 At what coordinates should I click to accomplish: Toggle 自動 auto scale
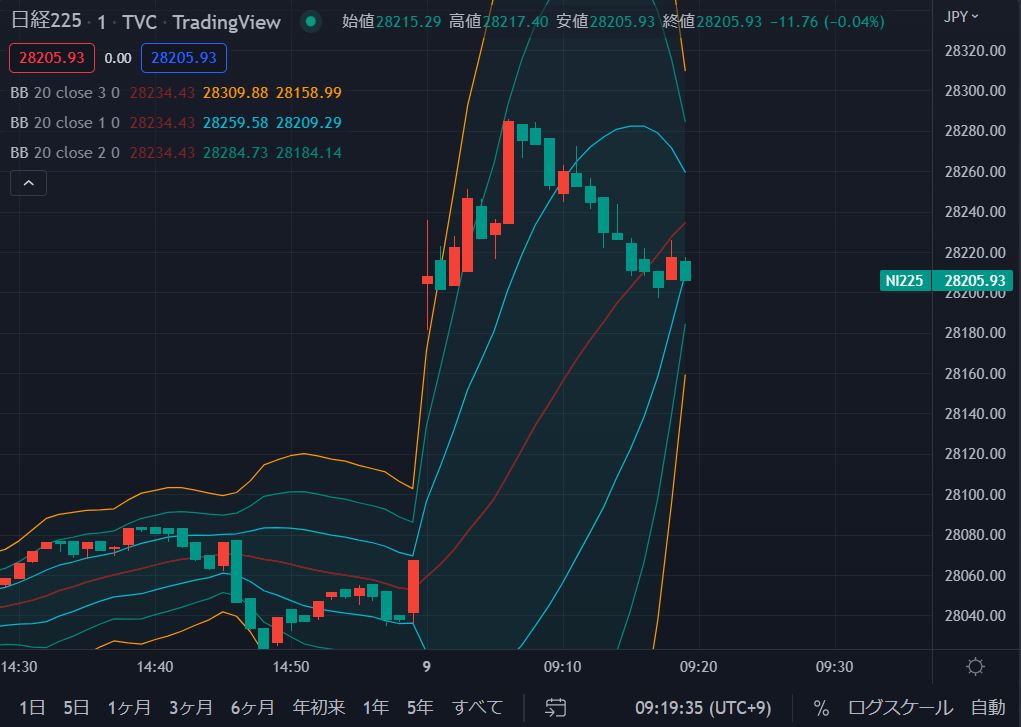(x=988, y=707)
